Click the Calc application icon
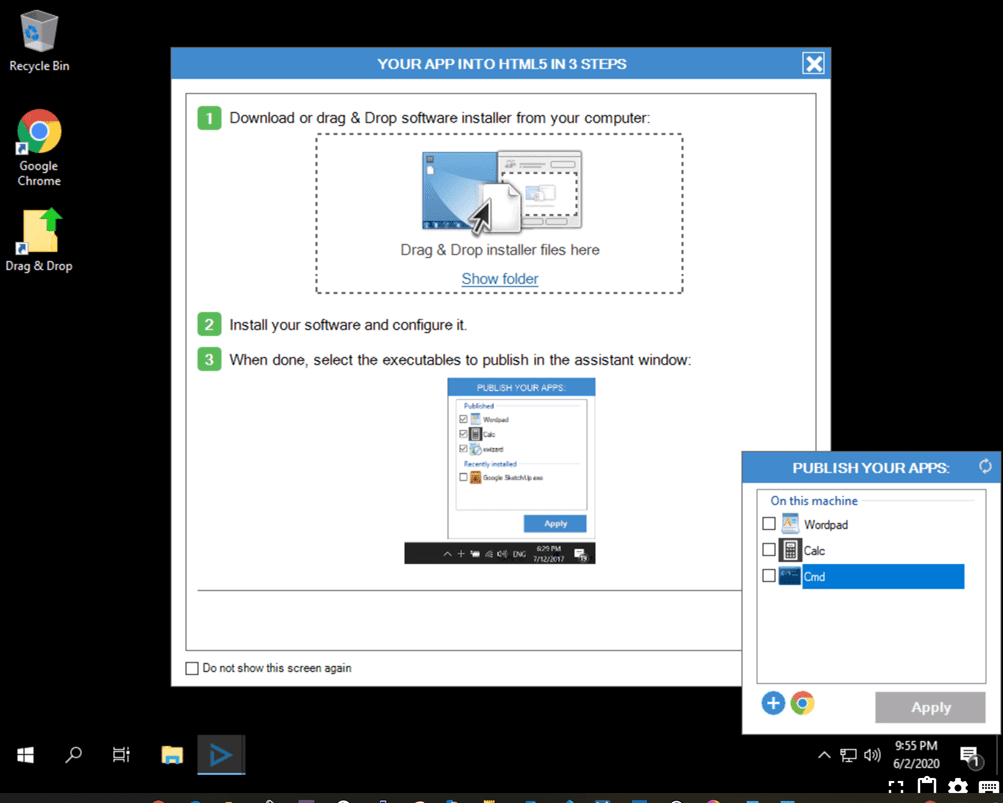 point(790,550)
